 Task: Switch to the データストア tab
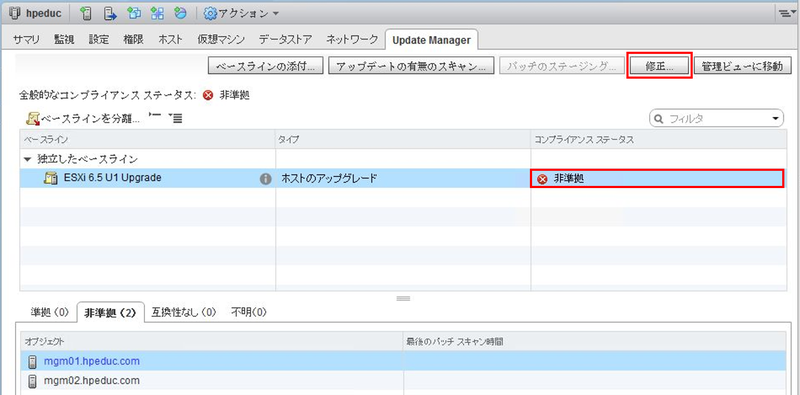click(287, 39)
